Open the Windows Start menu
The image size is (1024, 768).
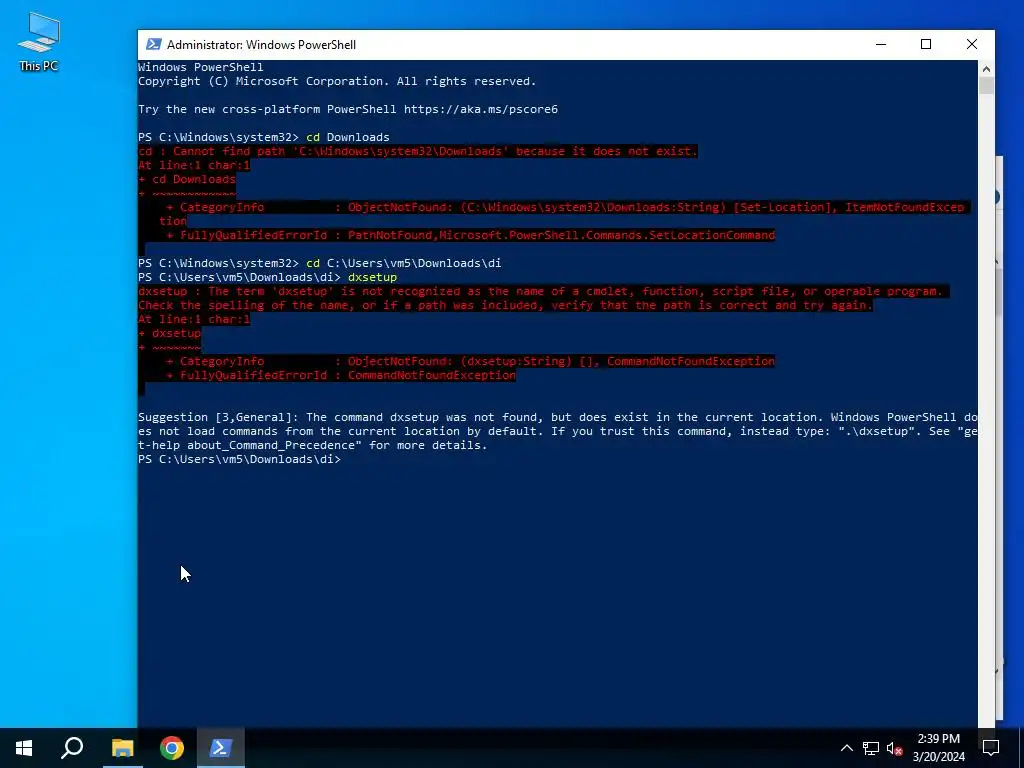24,748
